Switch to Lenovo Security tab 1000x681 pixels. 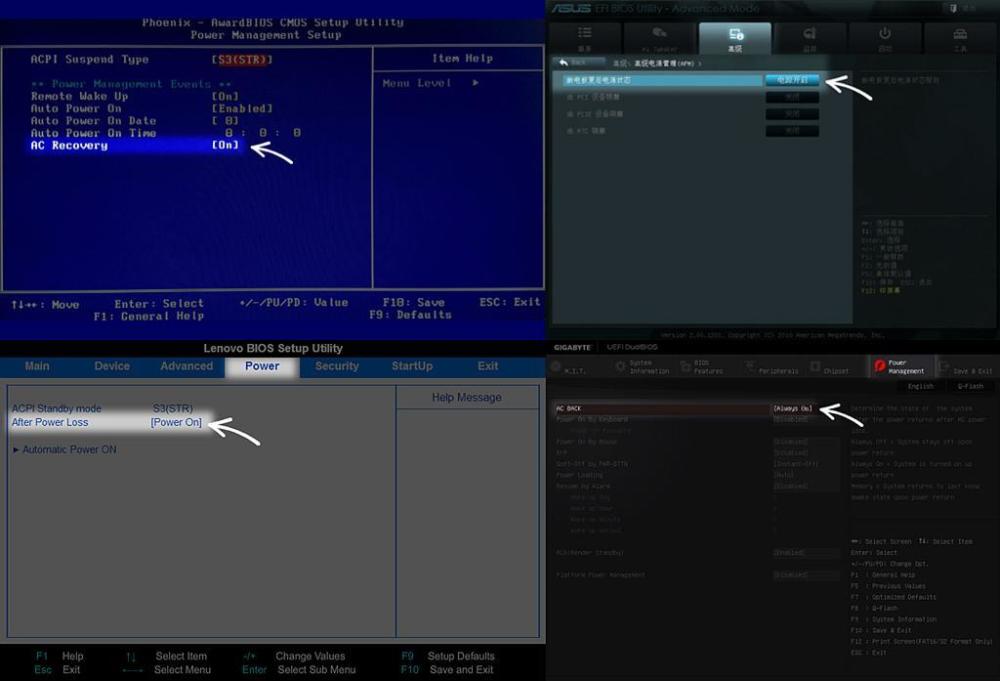(337, 366)
